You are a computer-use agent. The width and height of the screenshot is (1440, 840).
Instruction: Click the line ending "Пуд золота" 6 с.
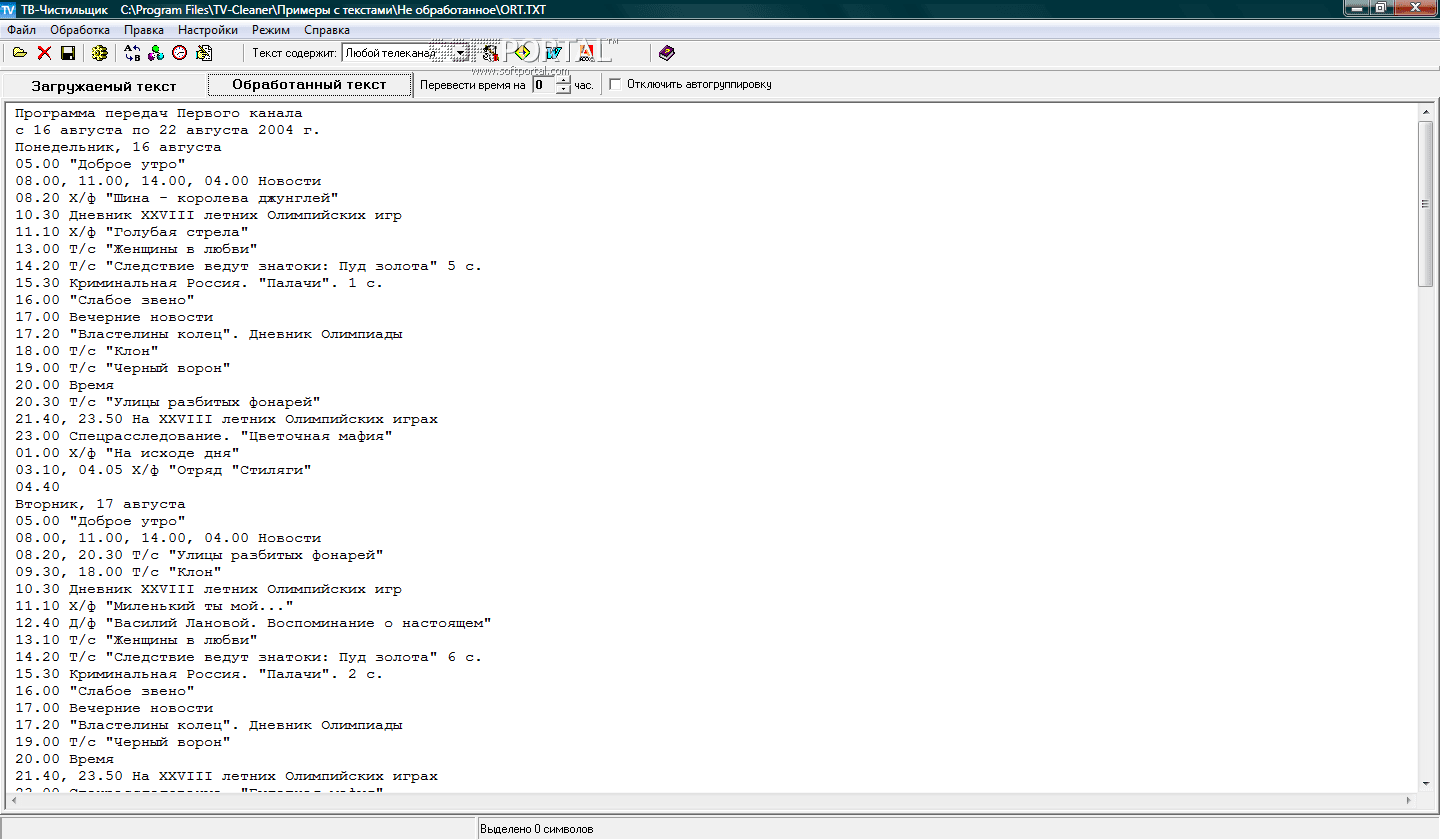[x=249, y=657]
